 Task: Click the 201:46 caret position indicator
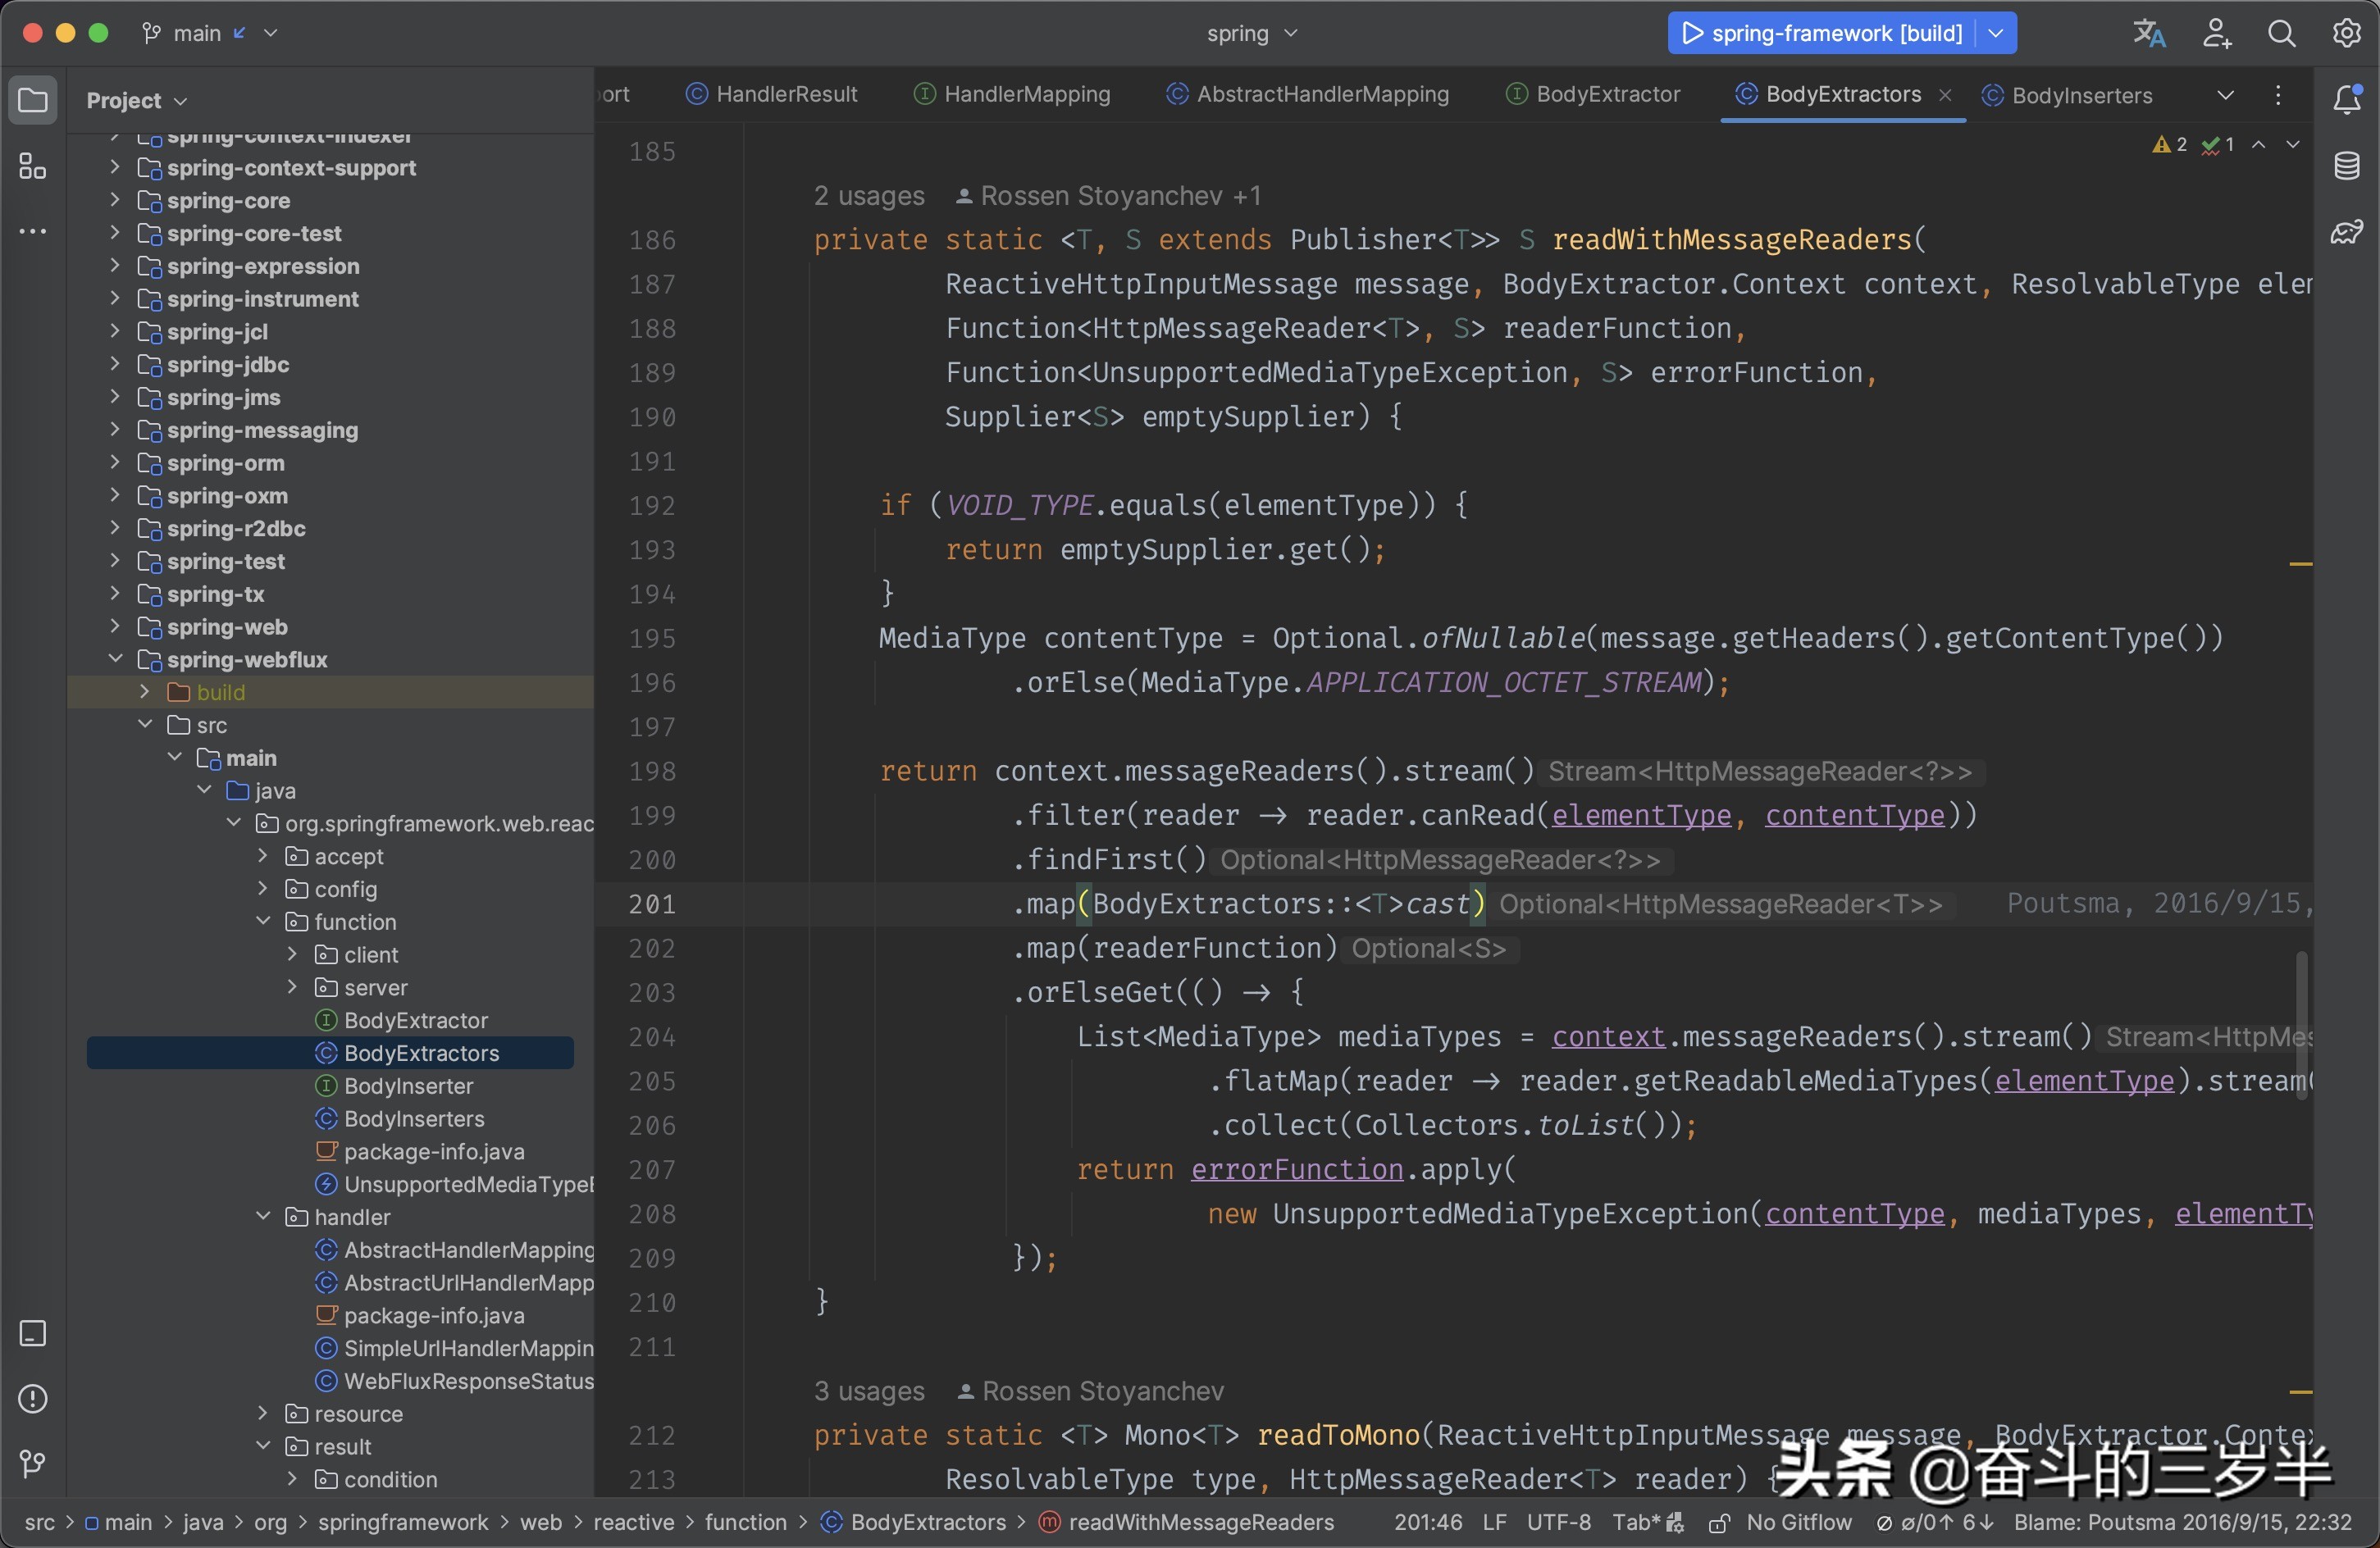1428,1522
